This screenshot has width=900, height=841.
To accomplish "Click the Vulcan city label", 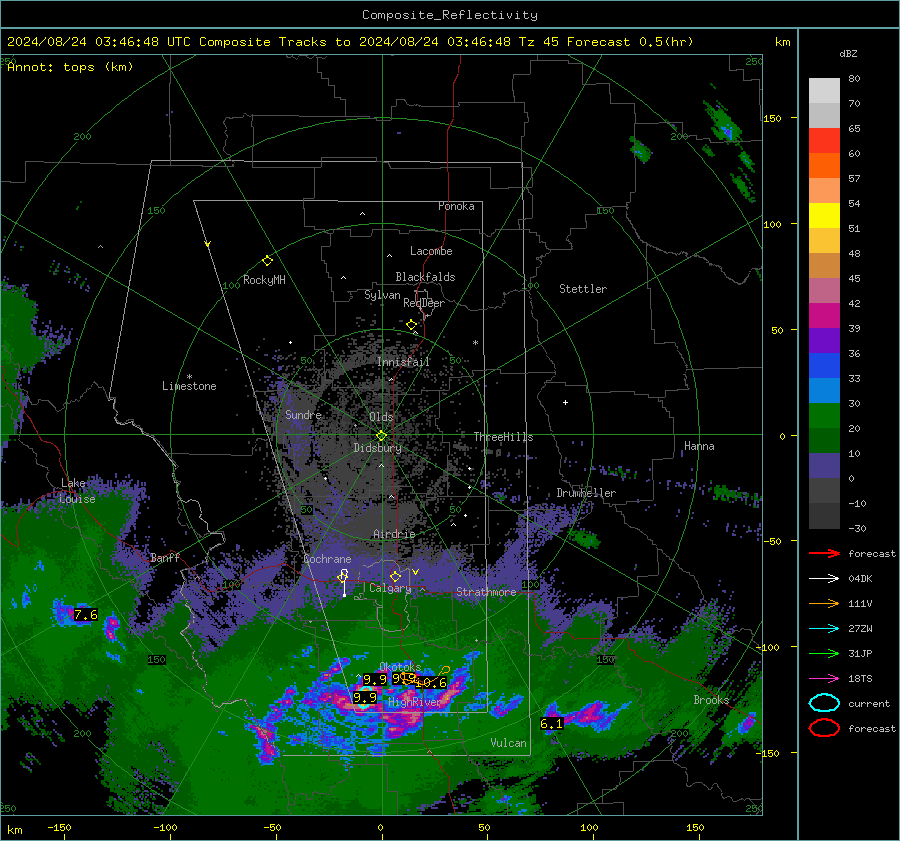I will coord(509,743).
